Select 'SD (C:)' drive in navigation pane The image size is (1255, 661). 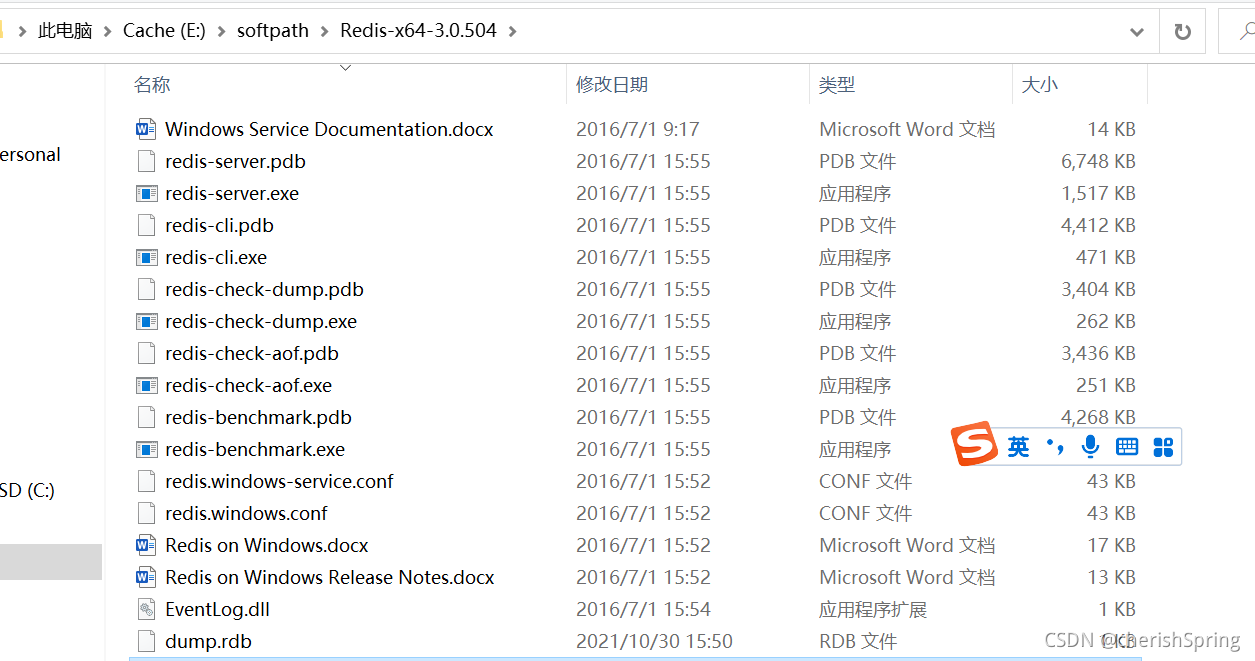tap(27, 490)
